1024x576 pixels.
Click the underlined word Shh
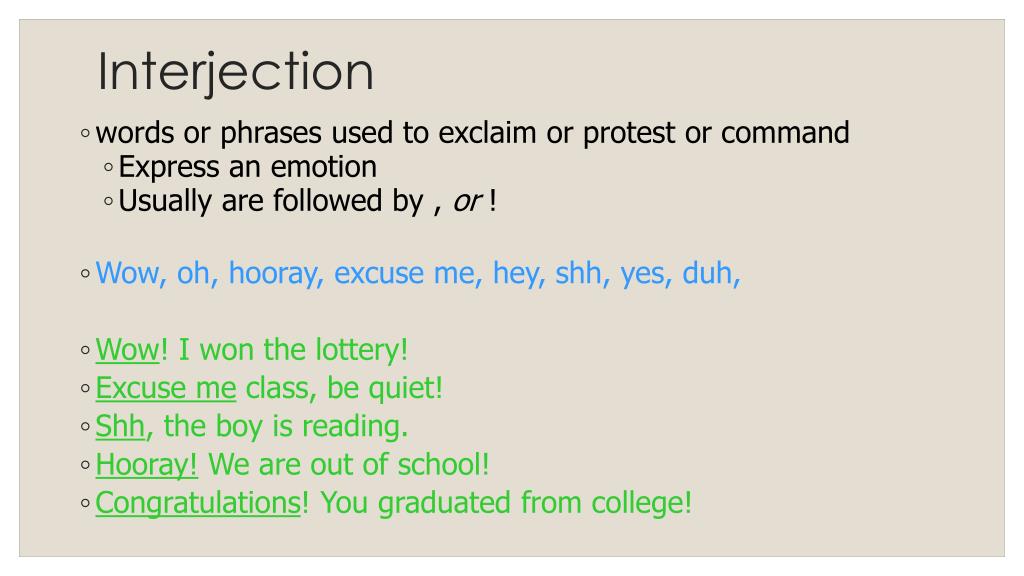[120, 426]
